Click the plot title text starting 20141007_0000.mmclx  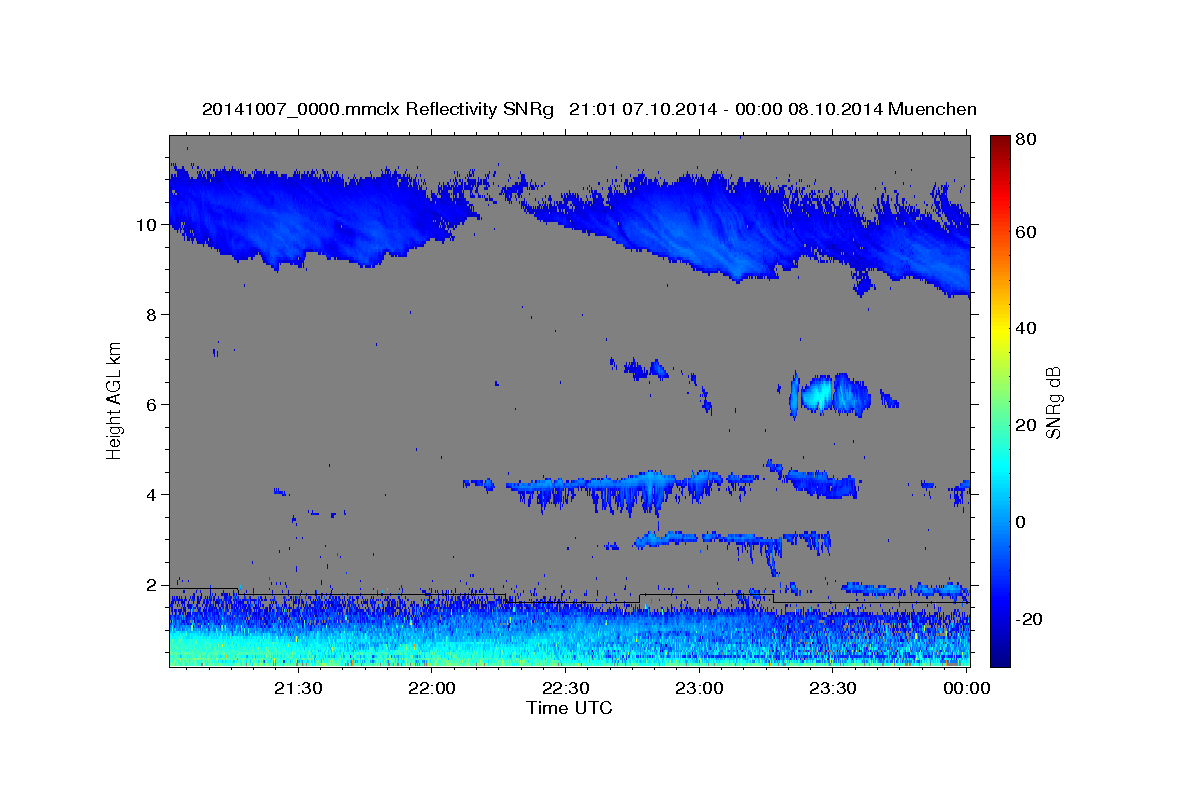(589, 109)
